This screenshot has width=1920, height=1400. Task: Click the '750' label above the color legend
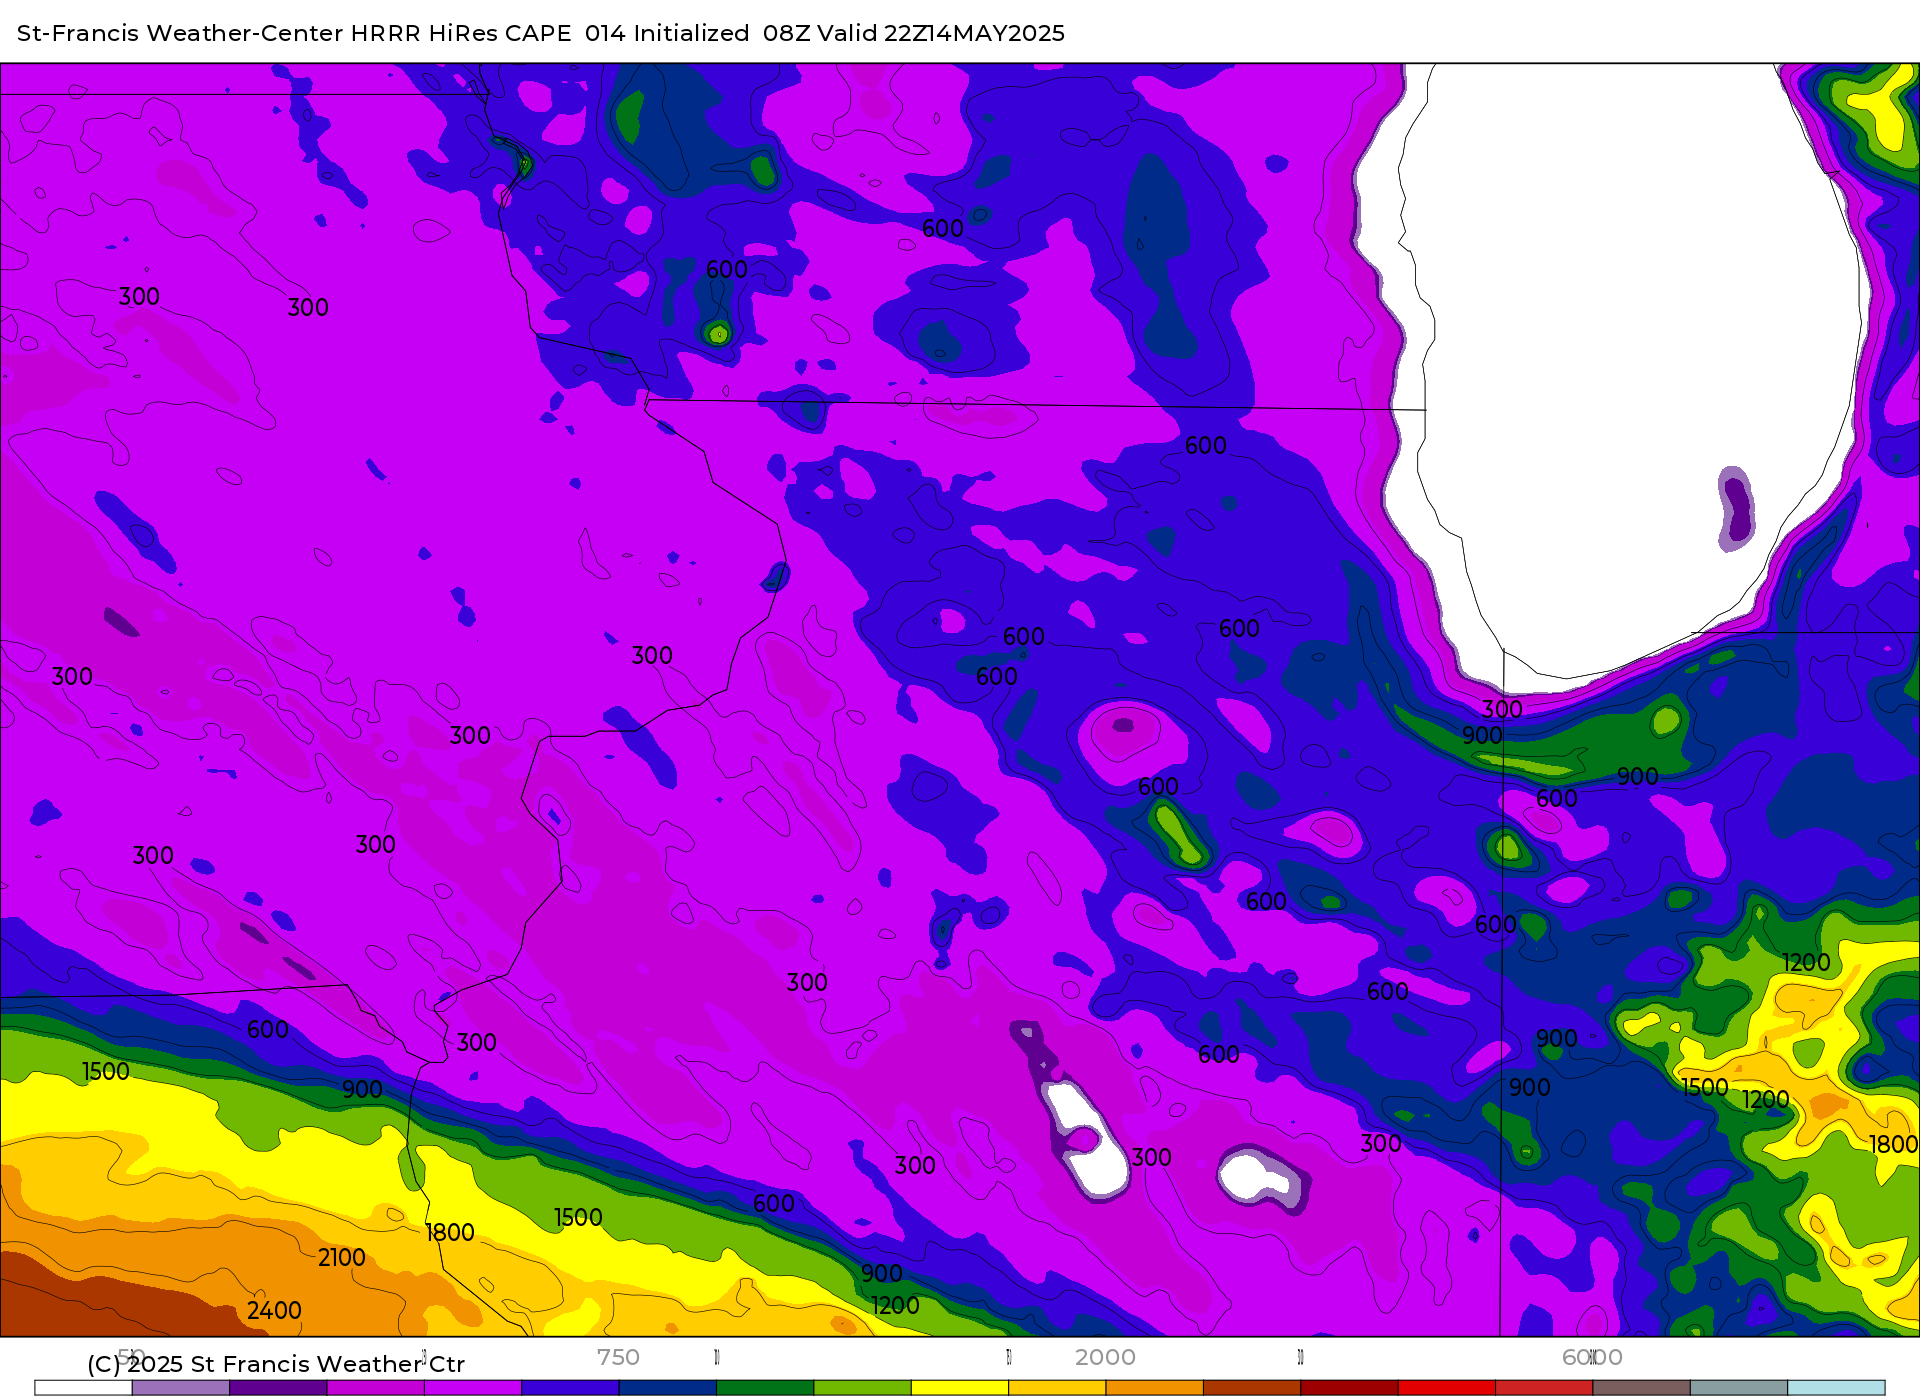618,1357
